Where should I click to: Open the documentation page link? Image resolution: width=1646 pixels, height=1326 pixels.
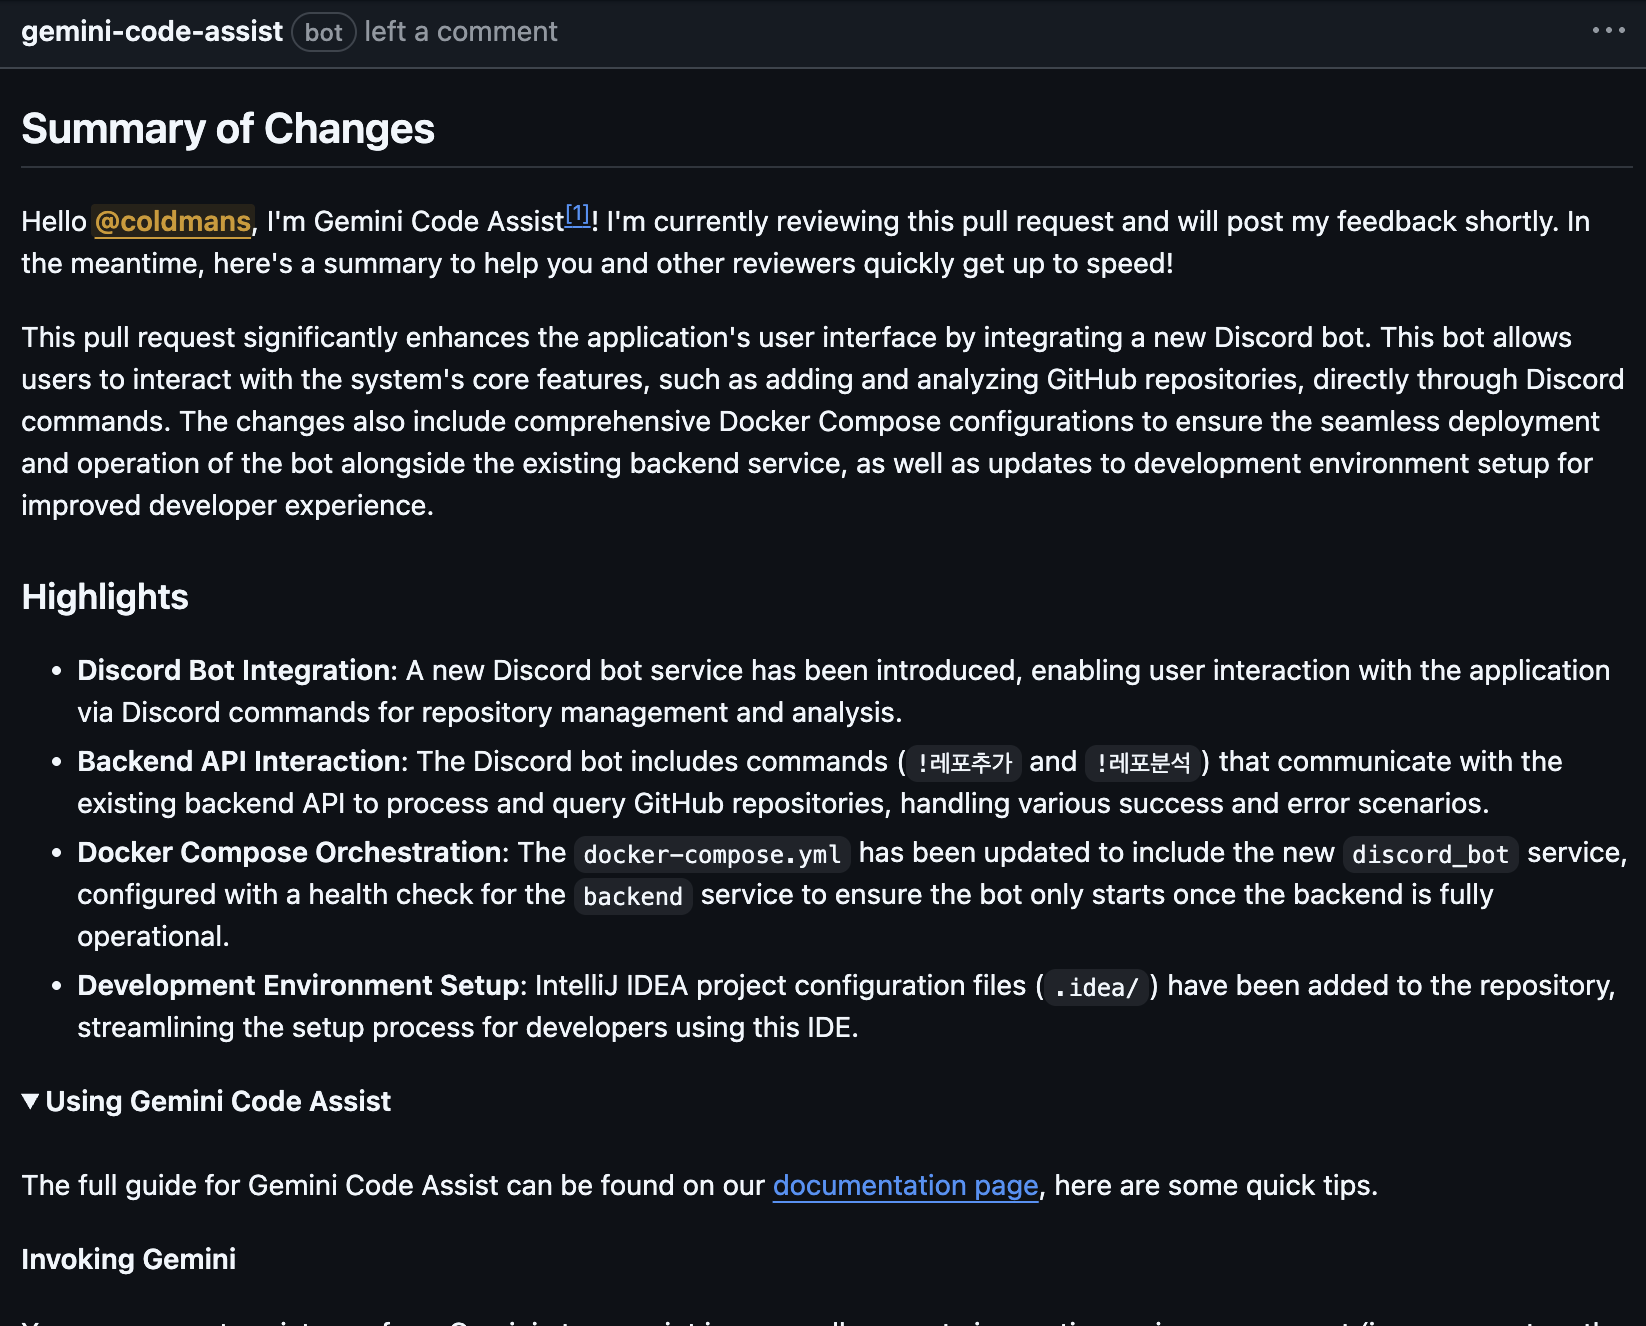tap(905, 1185)
